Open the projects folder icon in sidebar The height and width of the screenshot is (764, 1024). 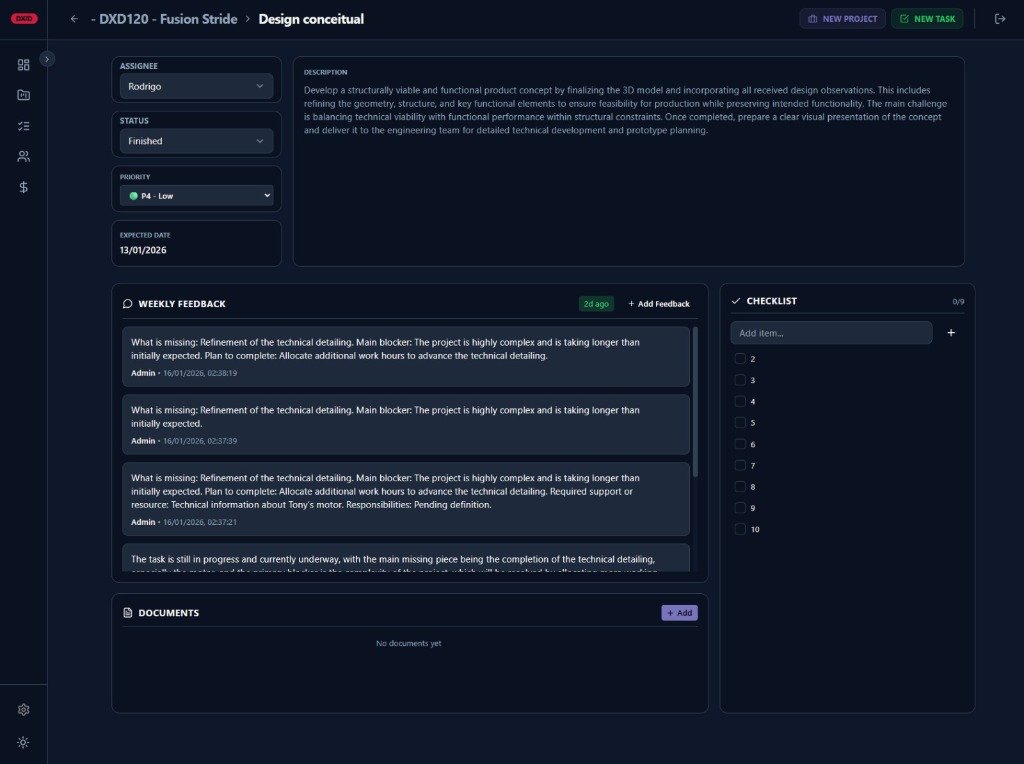[23, 95]
